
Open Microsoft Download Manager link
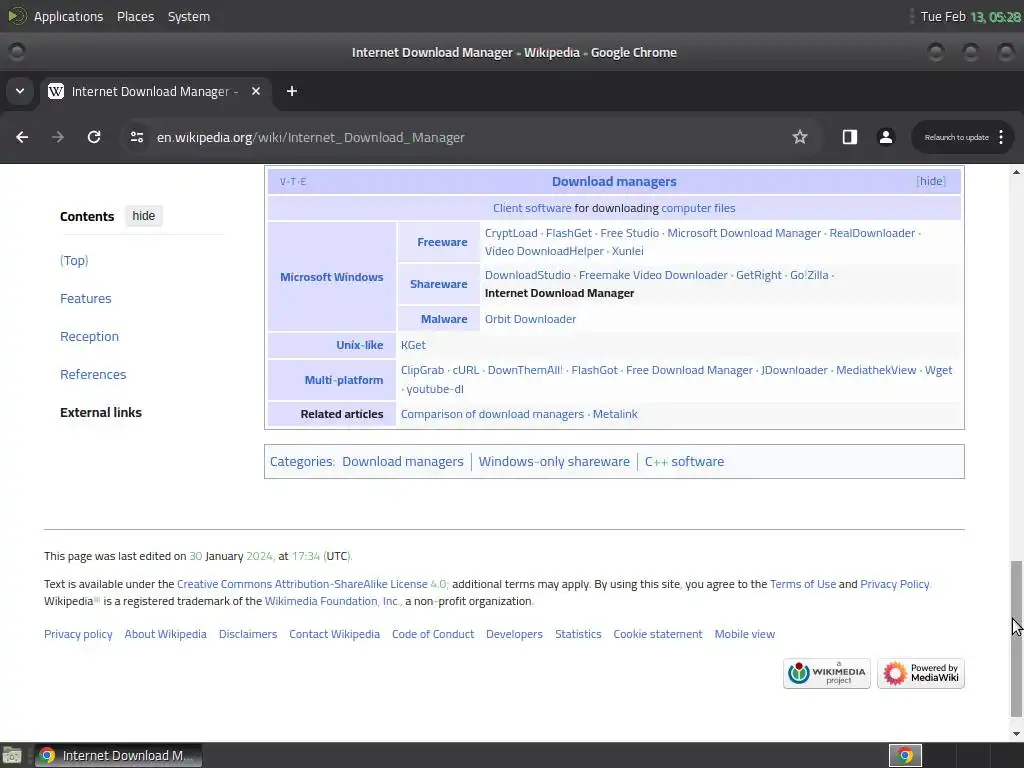click(744, 233)
